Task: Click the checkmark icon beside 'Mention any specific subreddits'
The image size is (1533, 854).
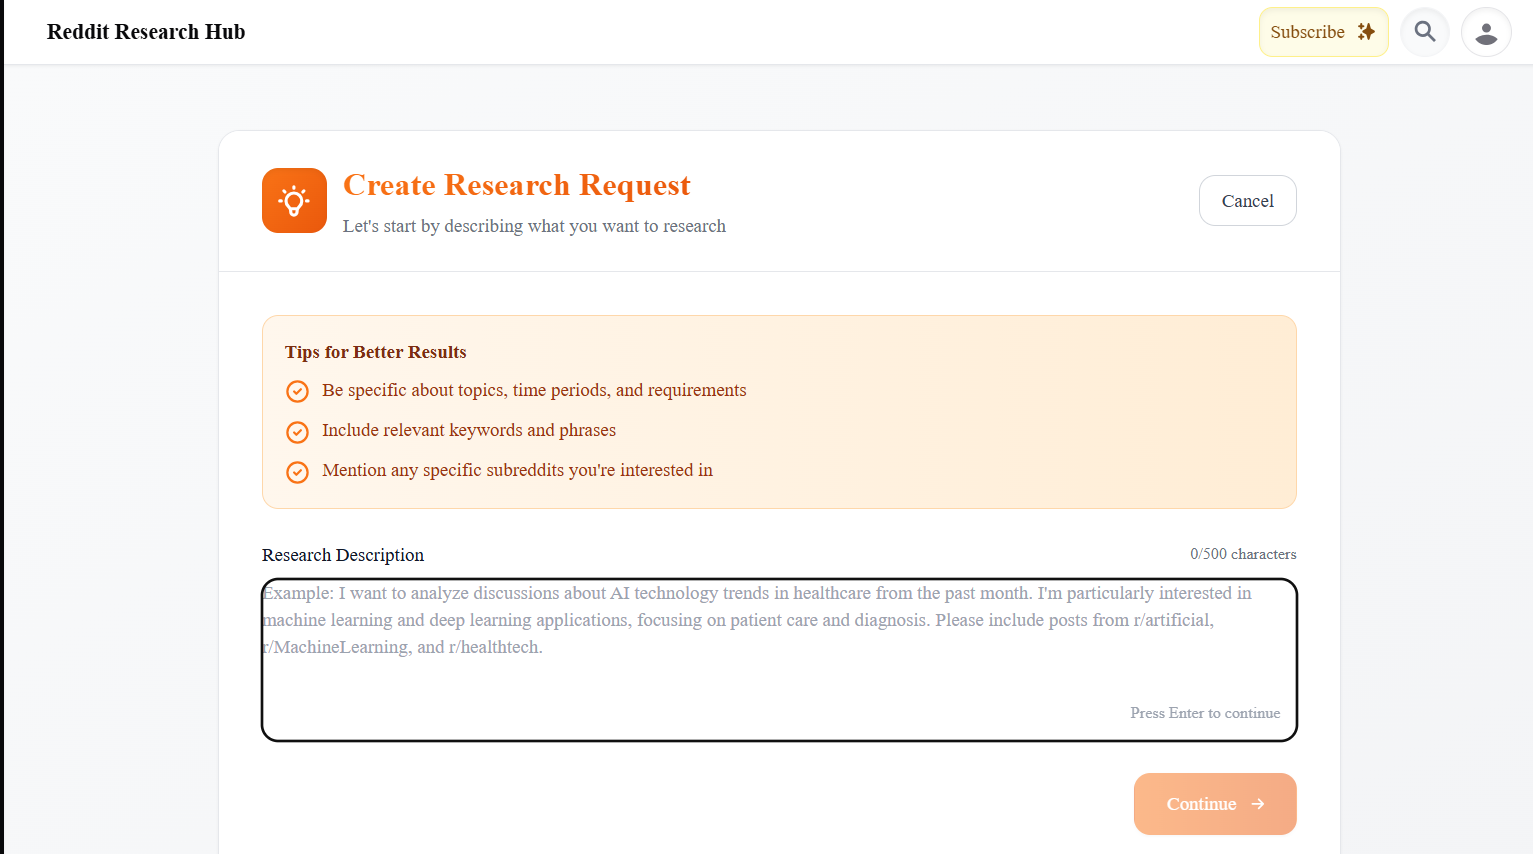Action: pos(297,472)
